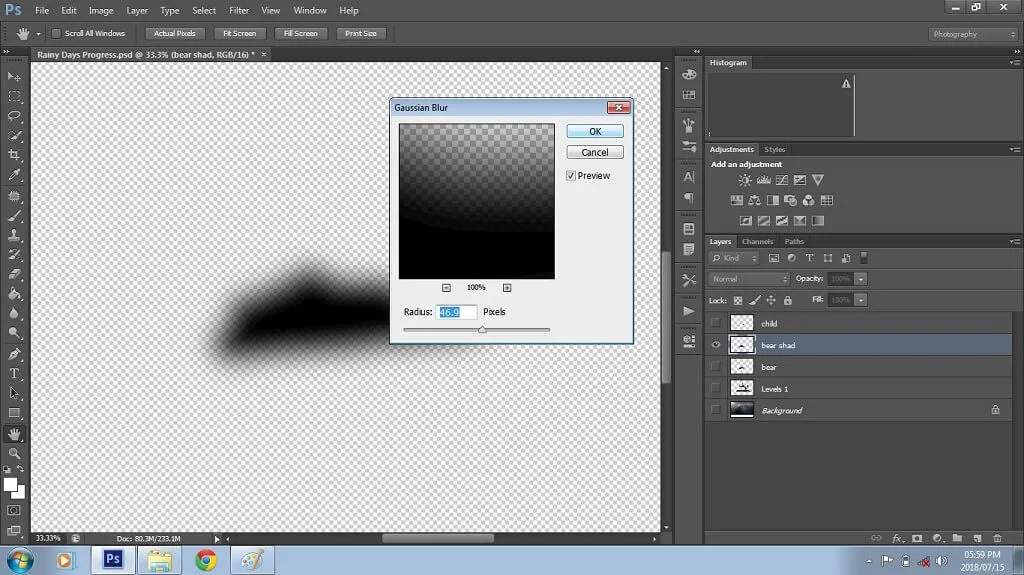Select the Spot Healing Brush tool

[14, 196]
